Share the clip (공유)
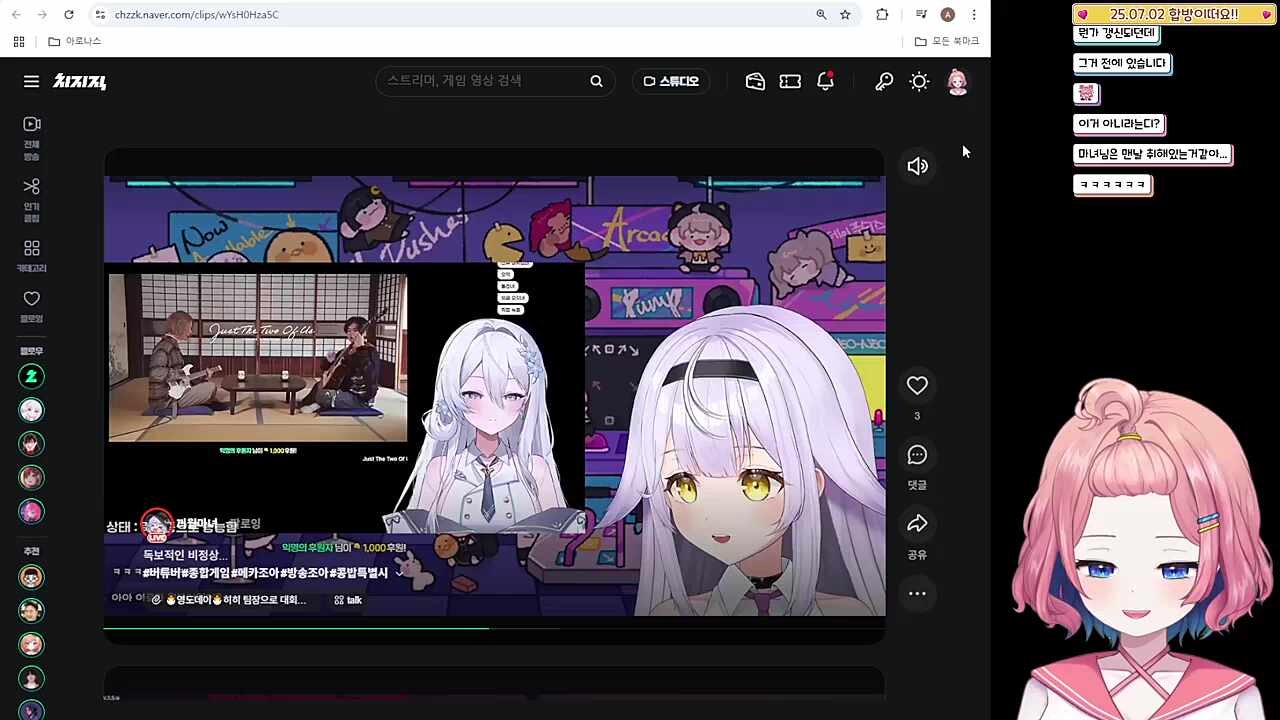The width and height of the screenshot is (1280, 720). coord(917,524)
